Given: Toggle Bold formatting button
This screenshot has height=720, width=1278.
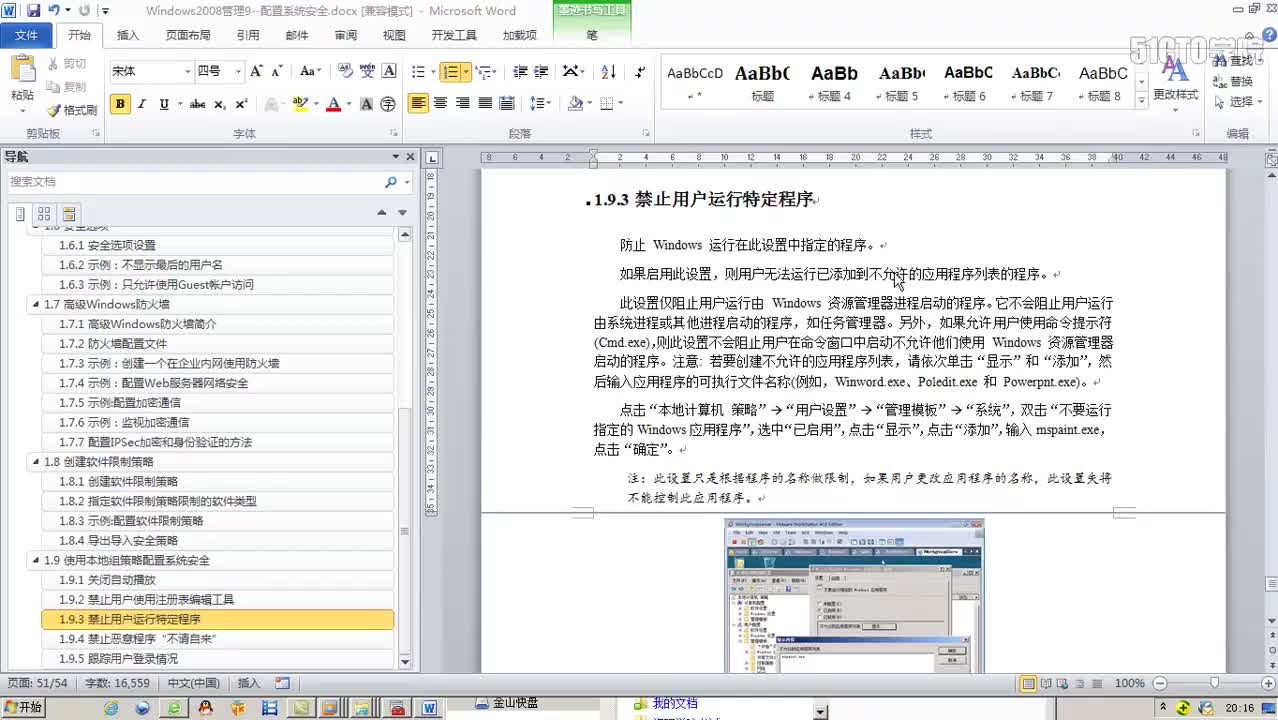Looking at the screenshot, I should (x=120, y=104).
